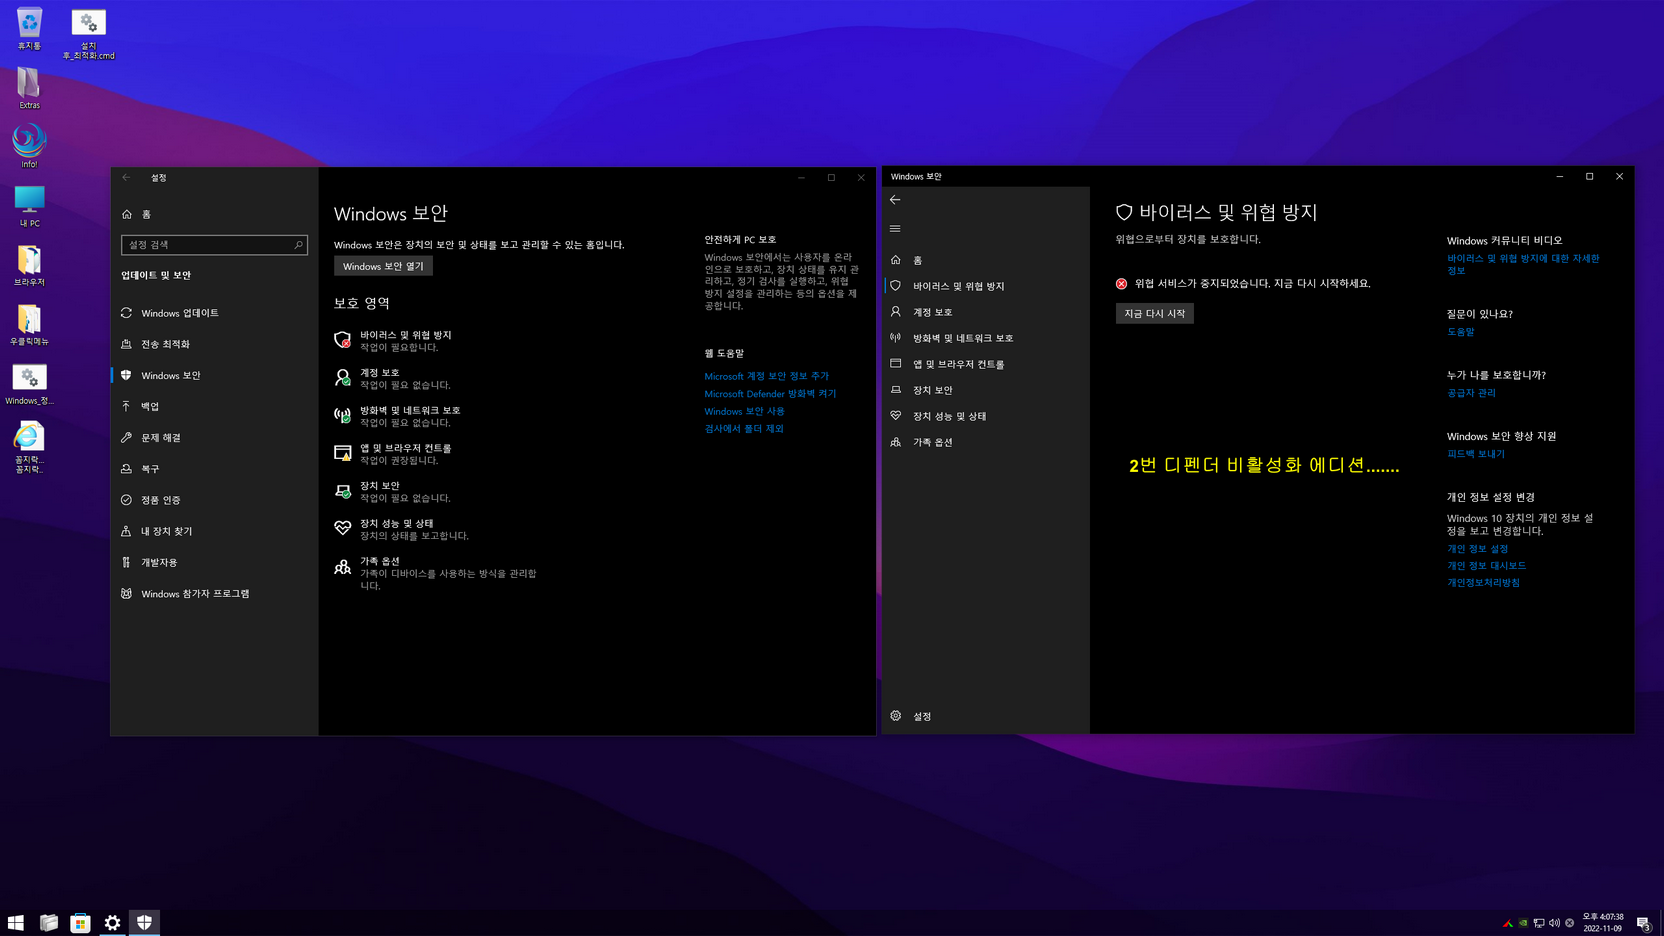Click the Start button on taskbar
The width and height of the screenshot is (1664, 936).
coord(16,922)
